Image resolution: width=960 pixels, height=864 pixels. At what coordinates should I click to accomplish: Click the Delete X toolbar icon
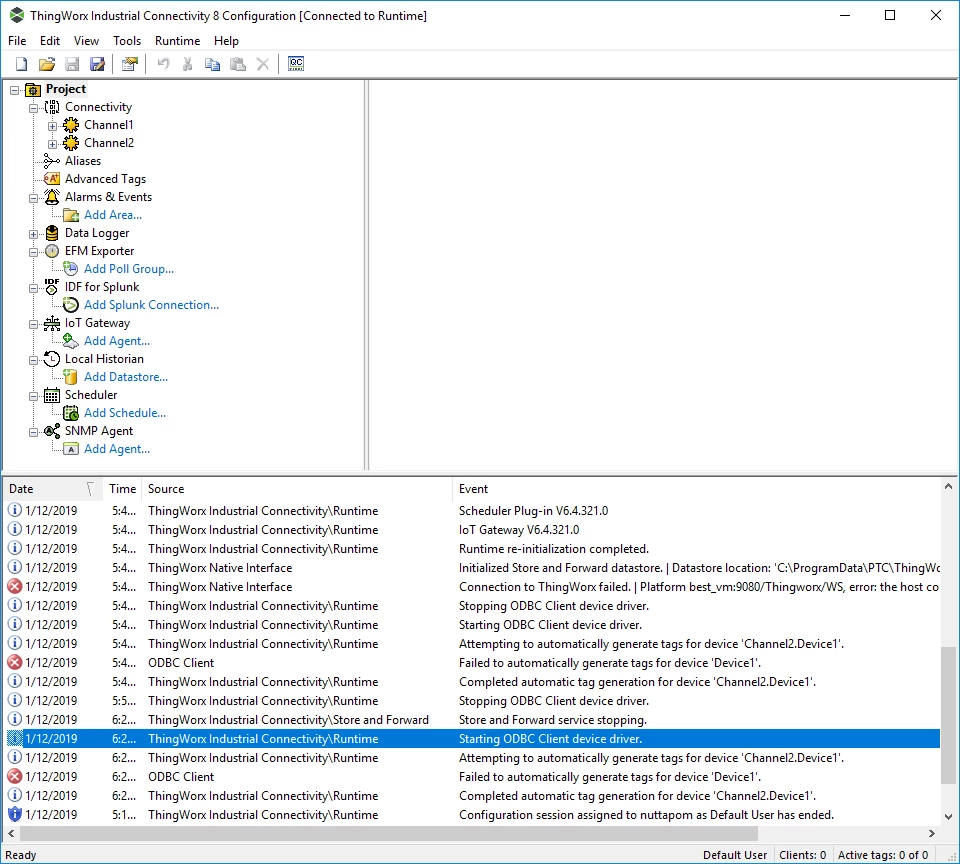(263, 64)
